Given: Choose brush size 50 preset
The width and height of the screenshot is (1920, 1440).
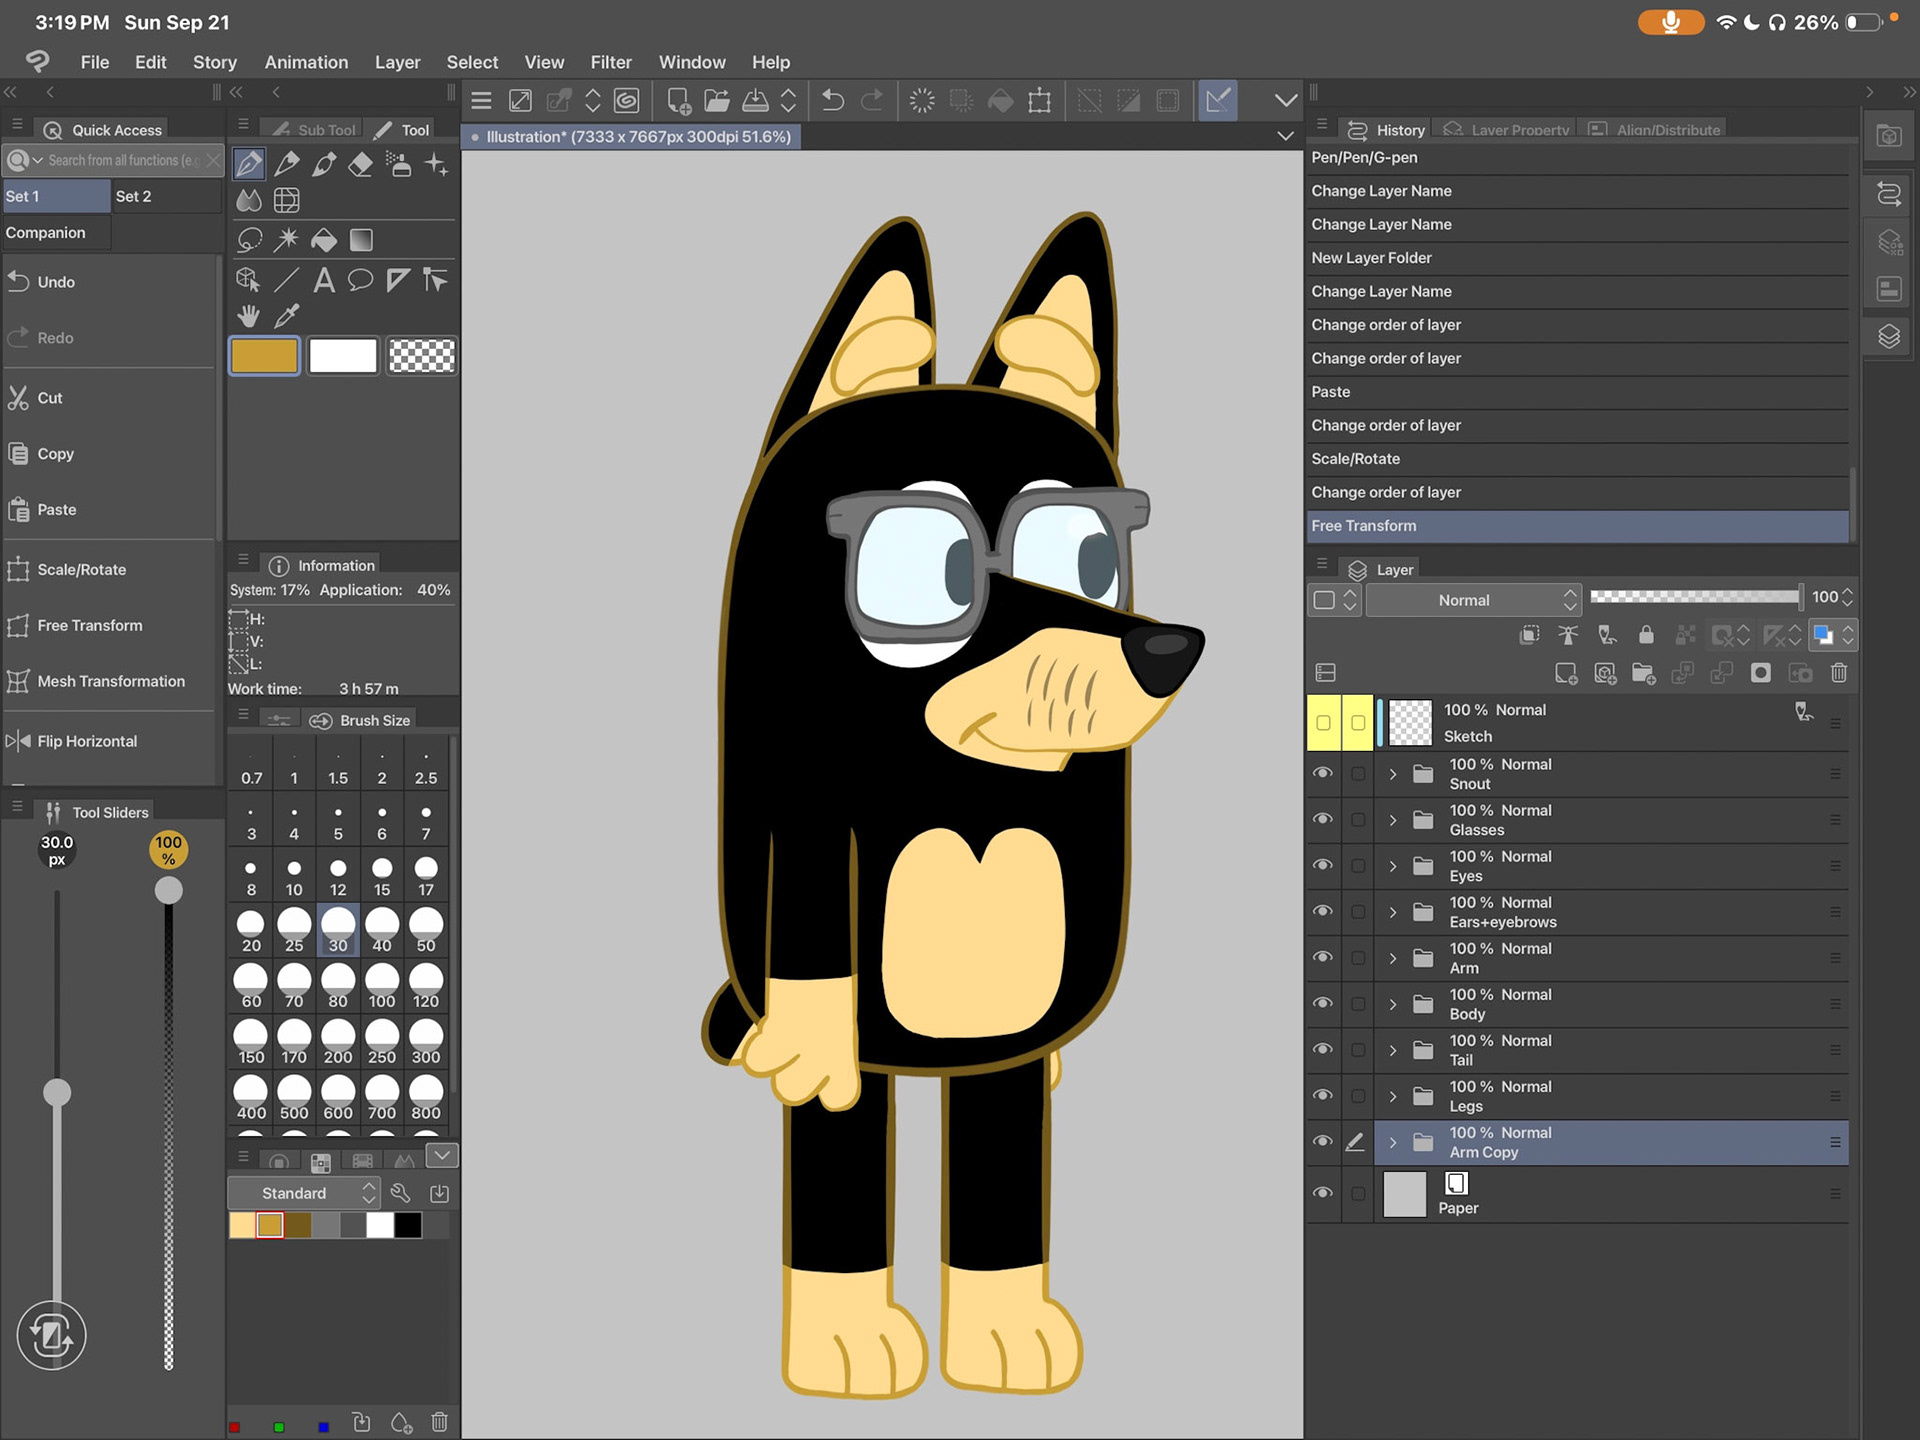Looking at the screenshot, I should (426, 930).
